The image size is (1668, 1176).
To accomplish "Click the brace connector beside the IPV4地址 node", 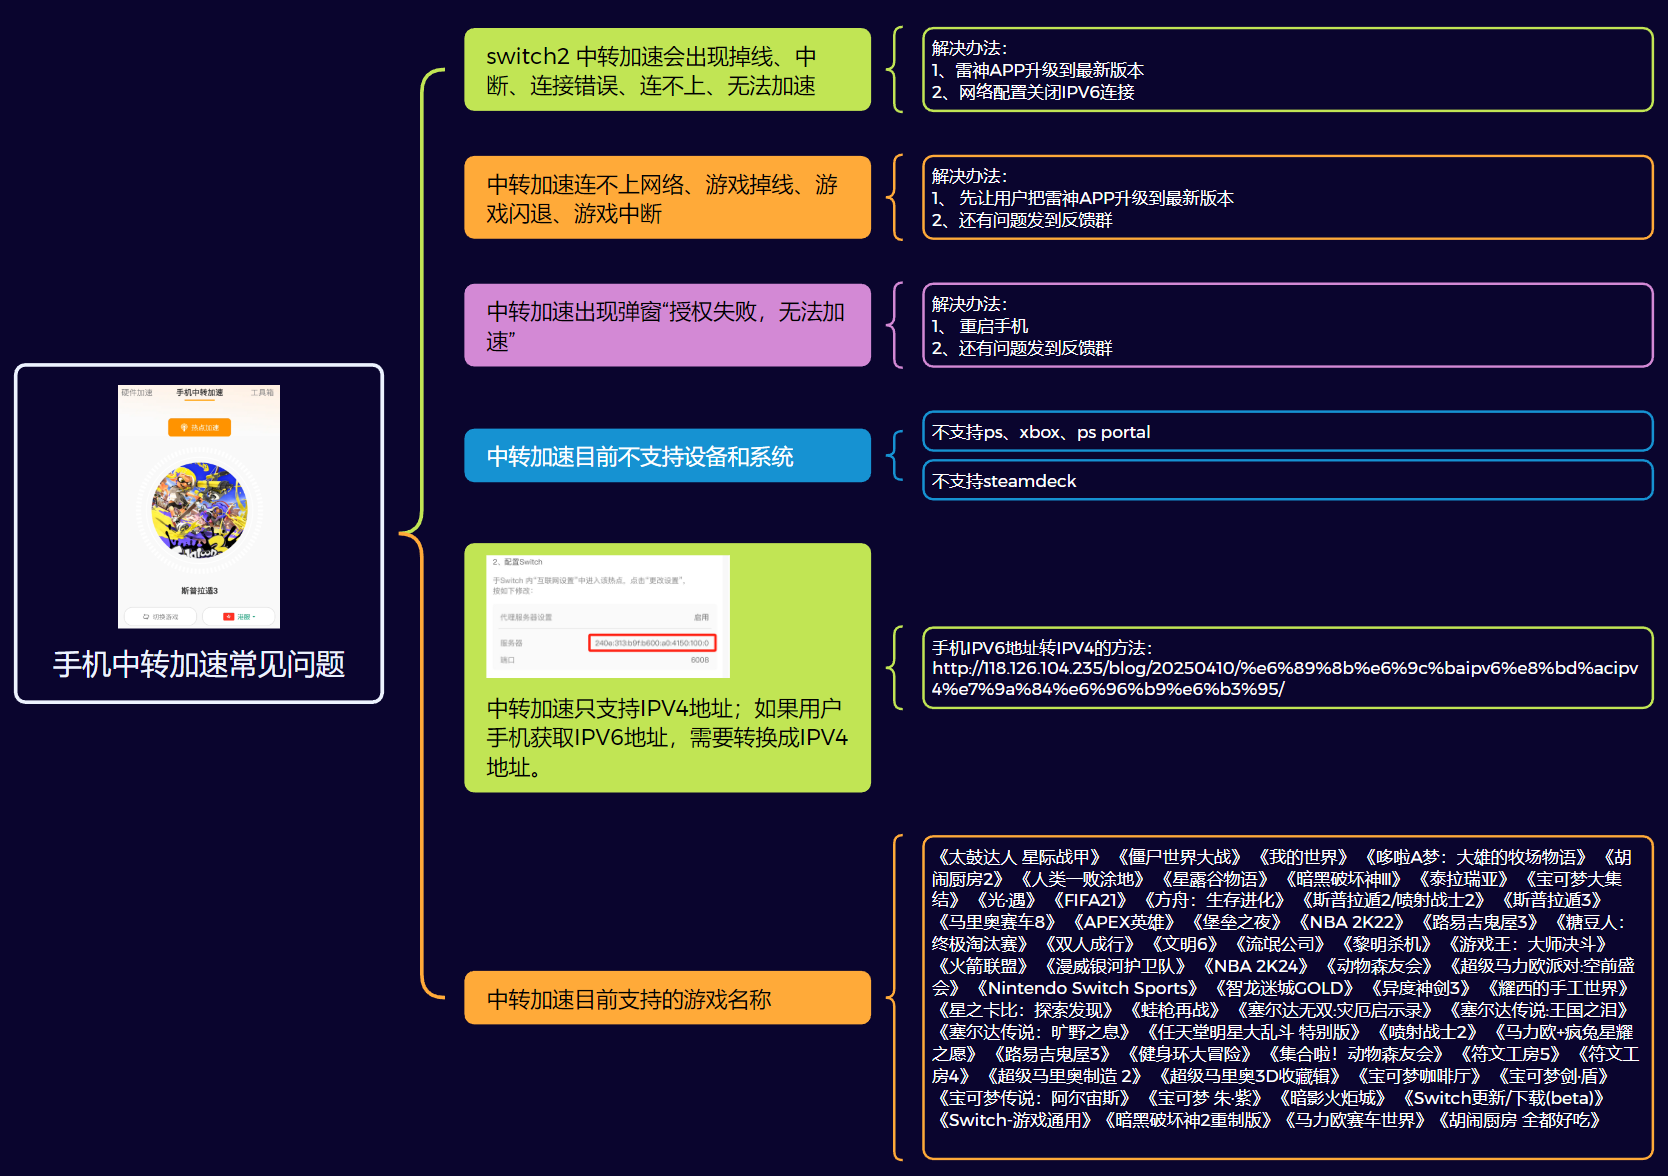I will [x=895, y=668].
